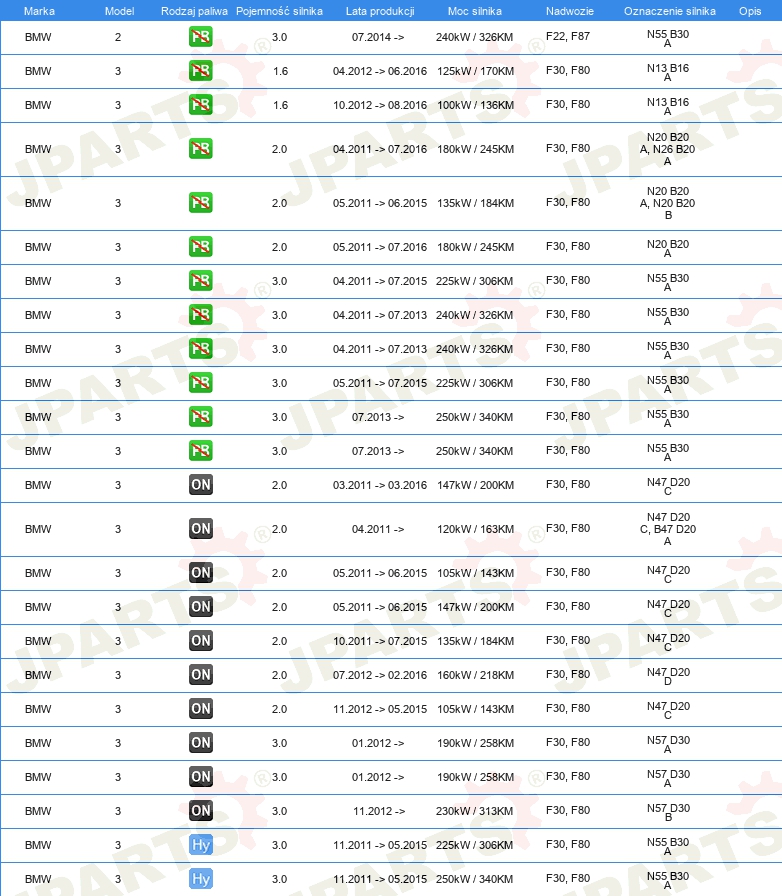
Task: Select the date cell 05.2011 -> 07.2016
Action: coord(380,247)
